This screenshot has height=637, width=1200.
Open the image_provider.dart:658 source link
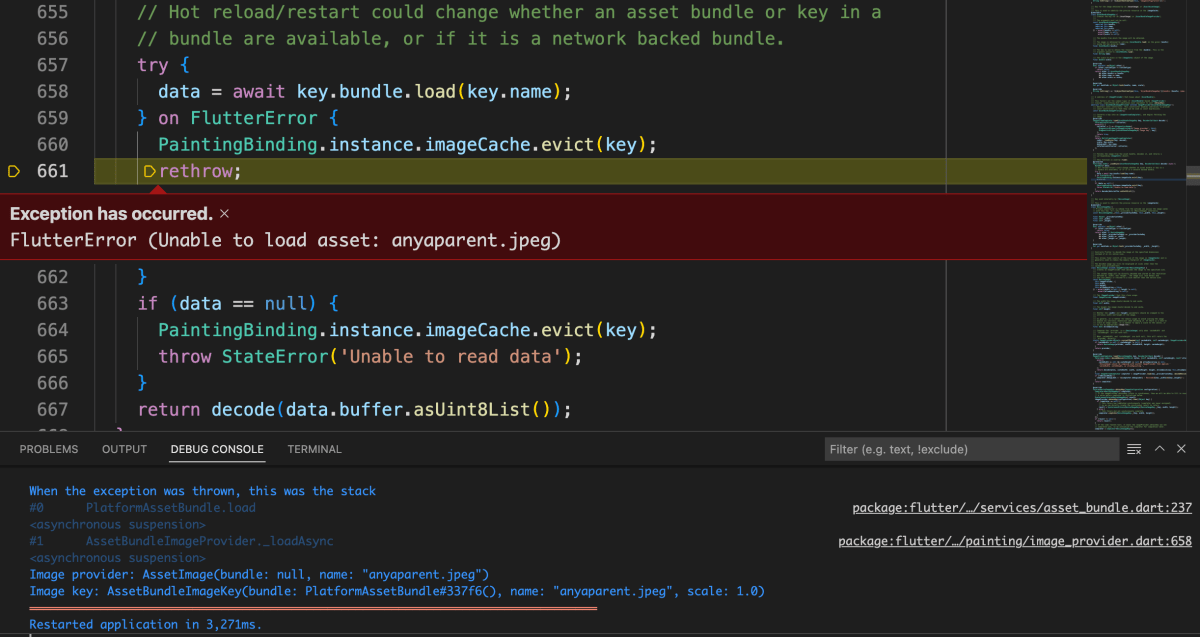1015,541
